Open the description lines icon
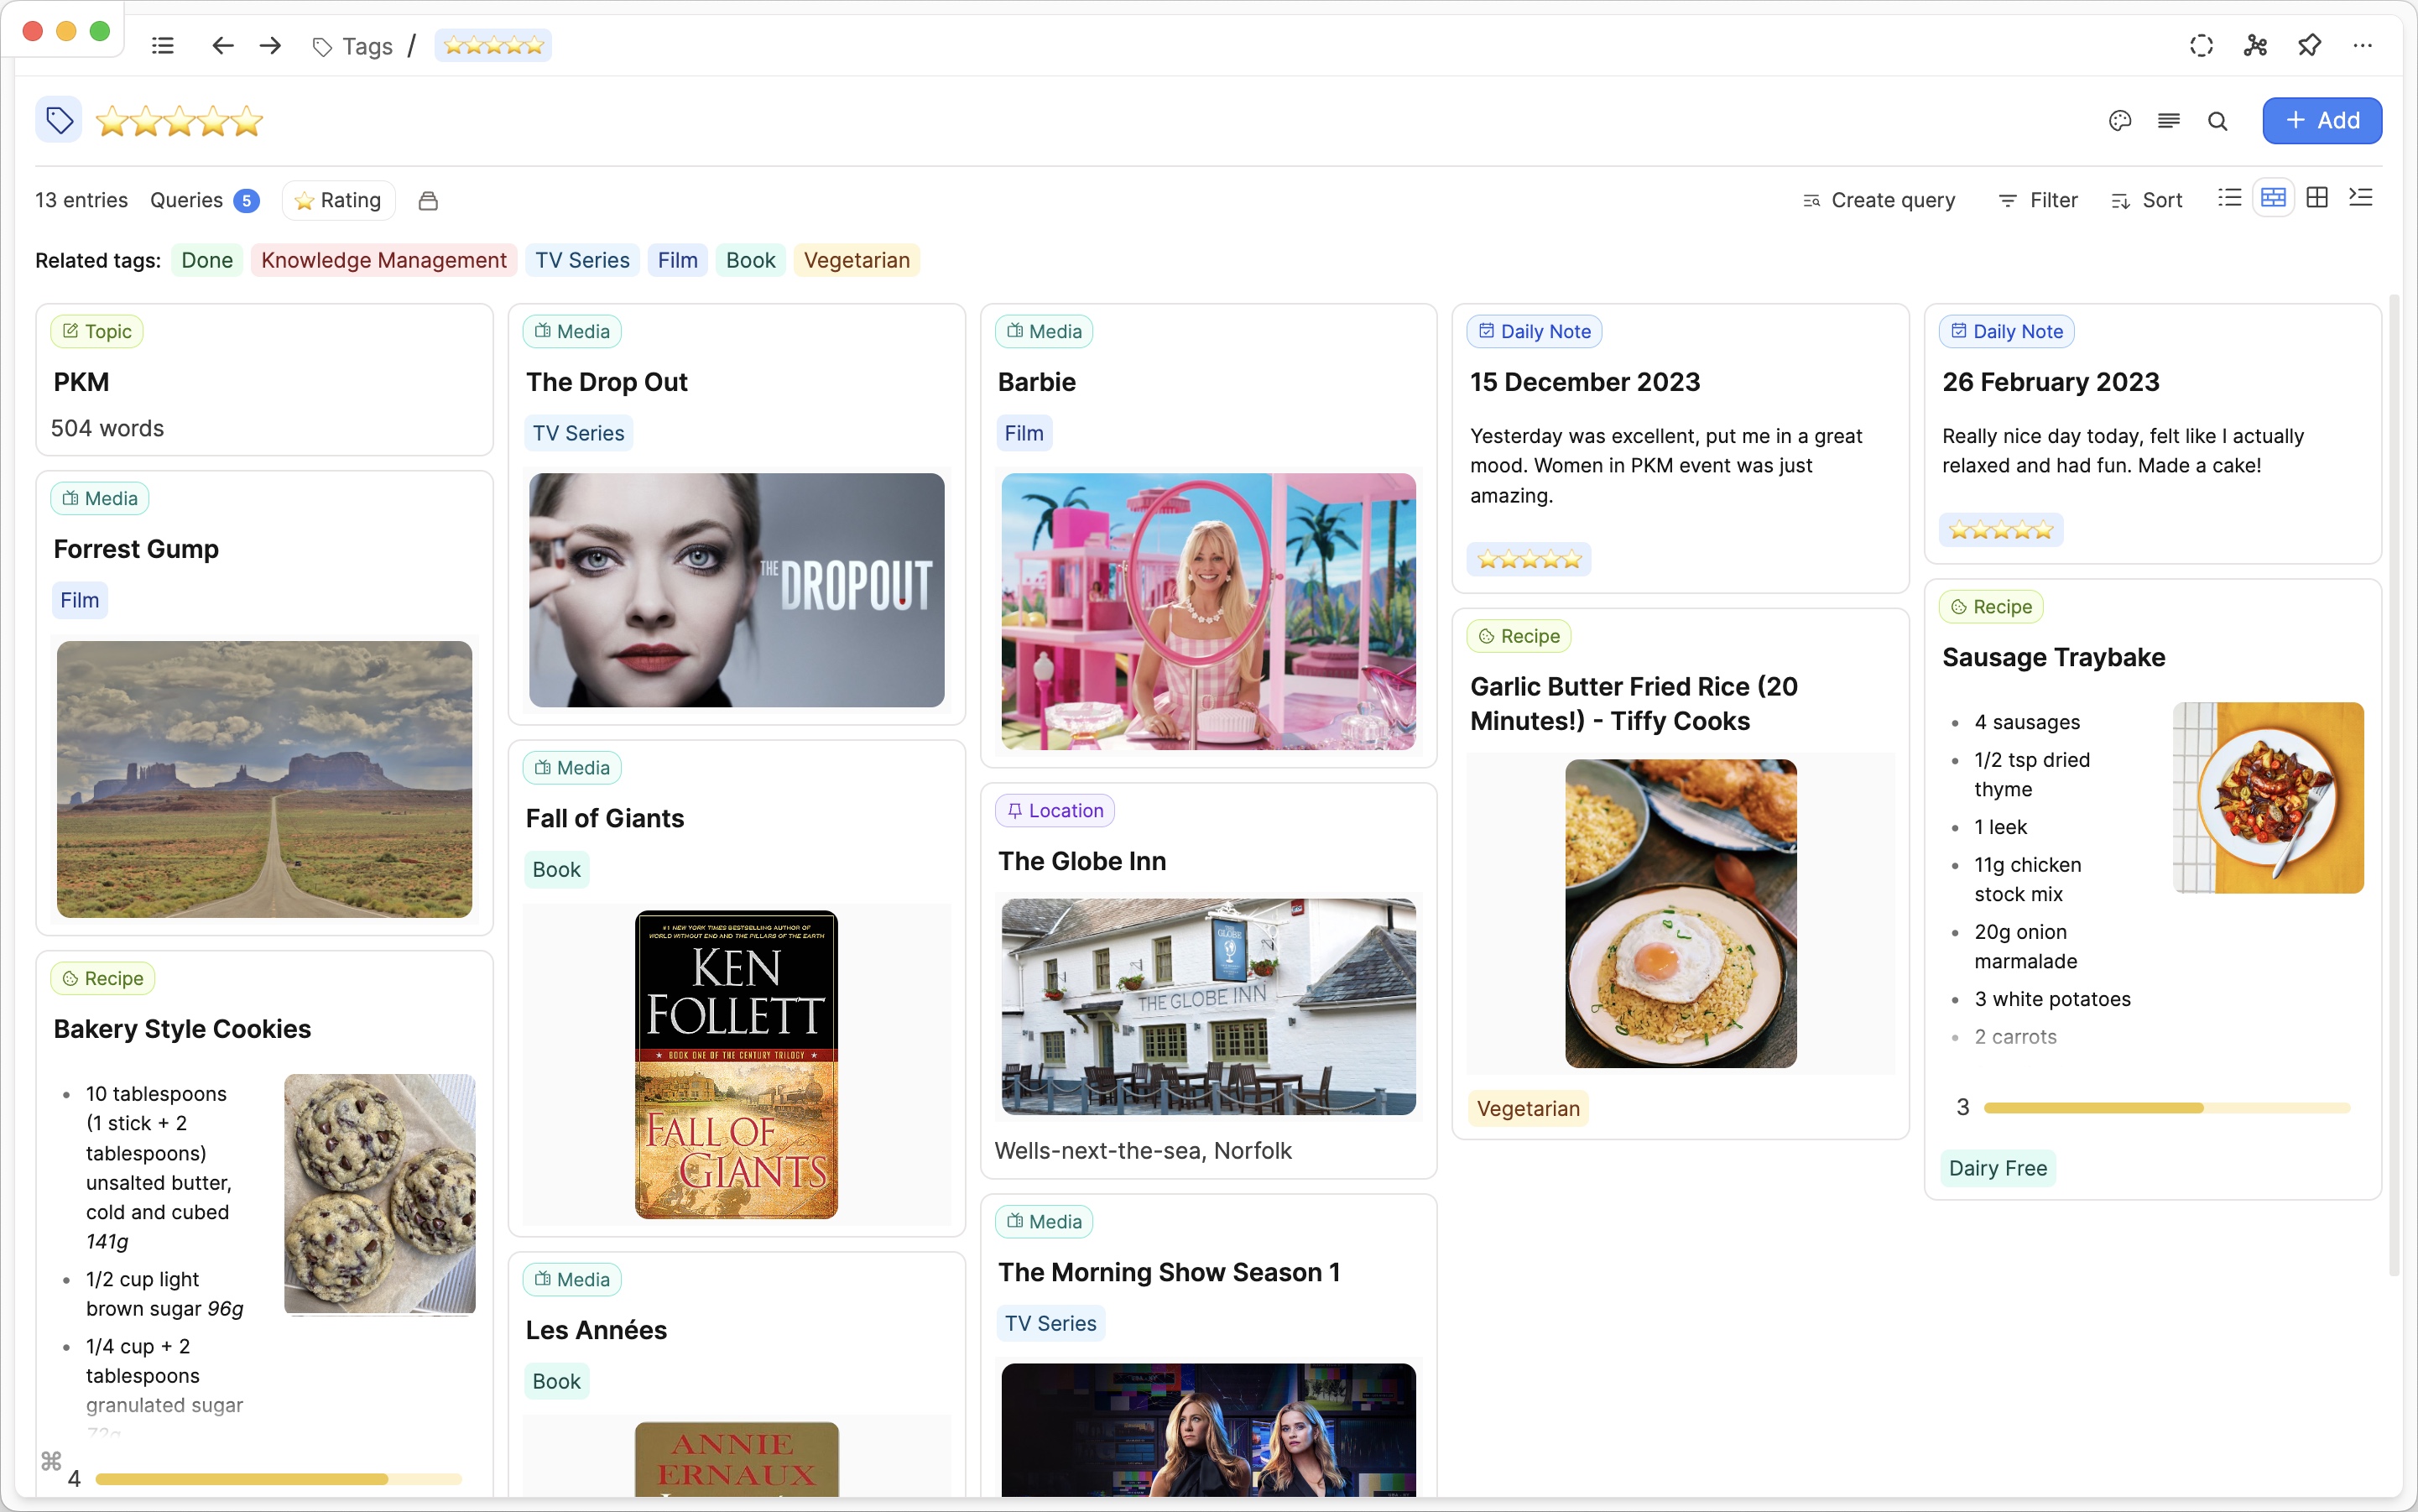Screen dimensions: 2418x1512 click(2168, 121)
